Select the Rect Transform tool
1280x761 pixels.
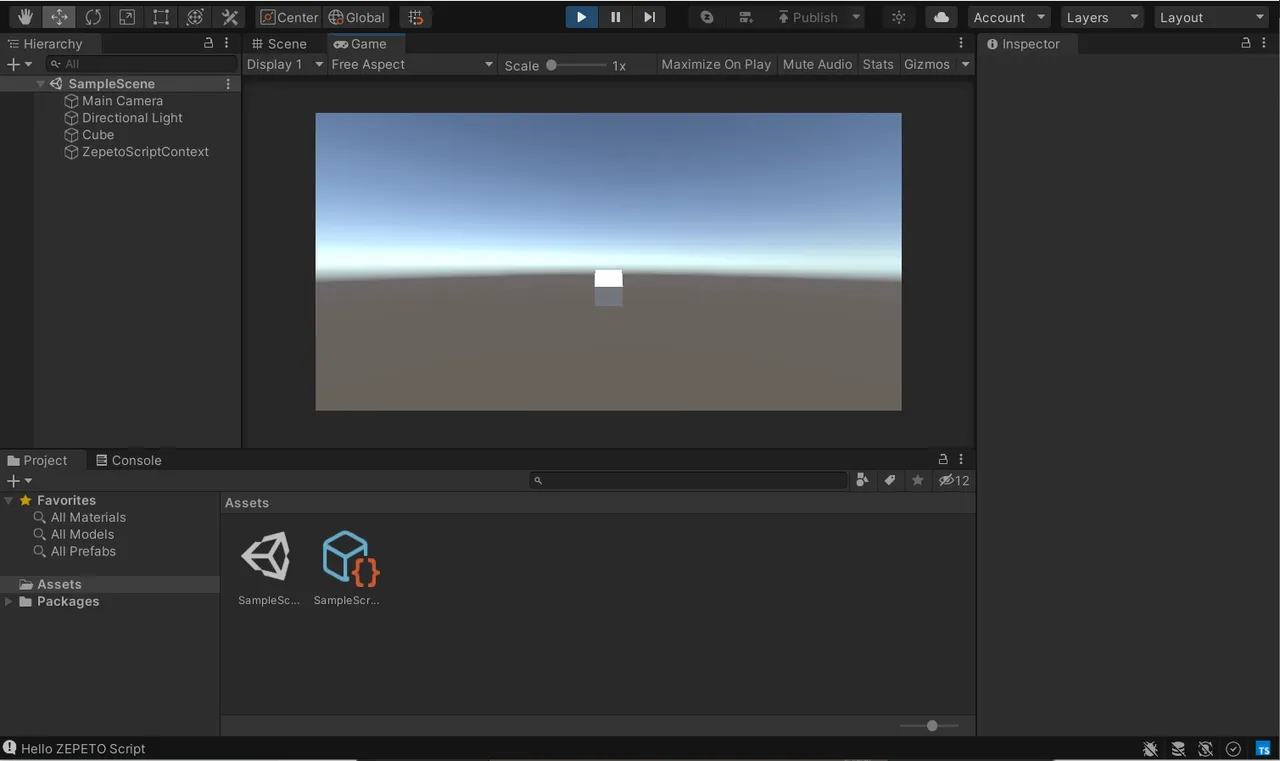coord(161,17)
